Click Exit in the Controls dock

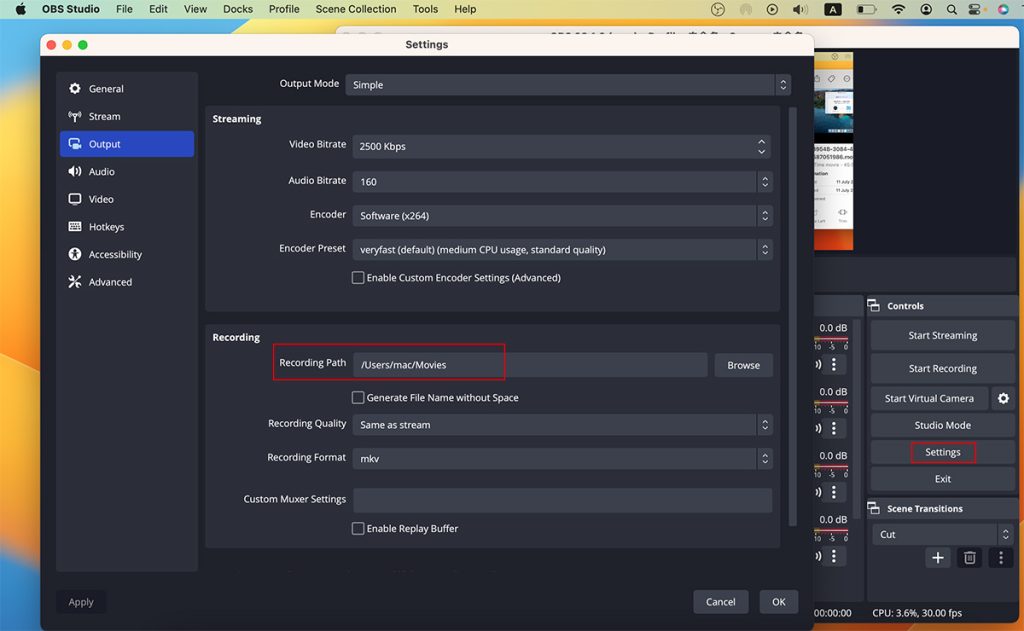click(x=942, y=479)
